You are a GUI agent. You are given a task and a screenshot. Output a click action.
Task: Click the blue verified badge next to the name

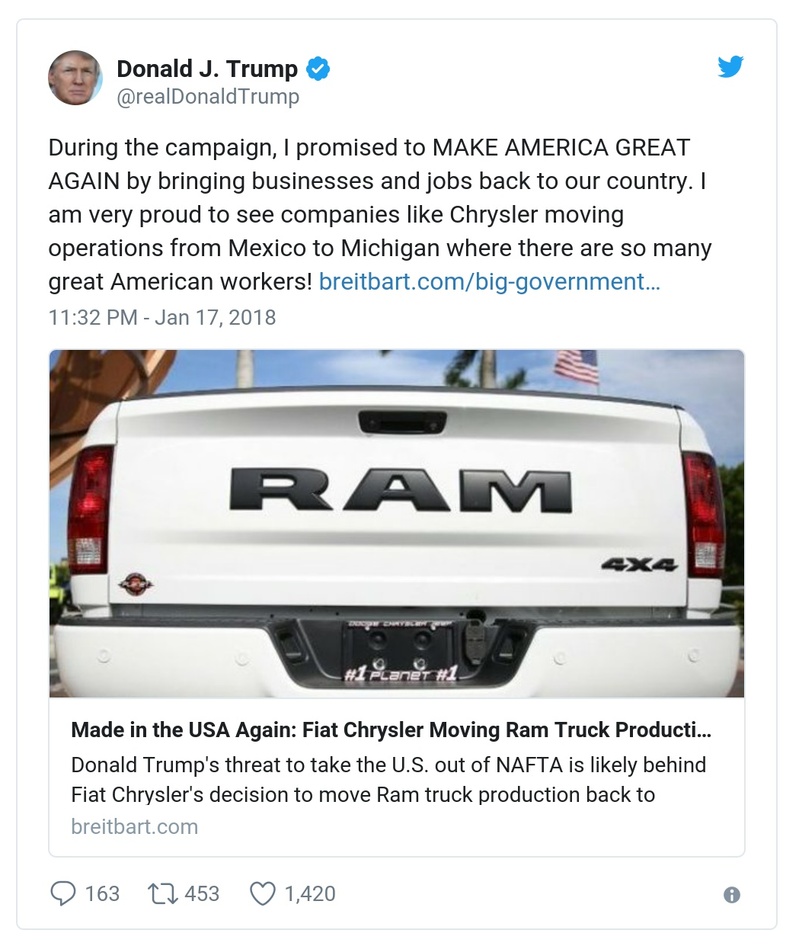317,68
